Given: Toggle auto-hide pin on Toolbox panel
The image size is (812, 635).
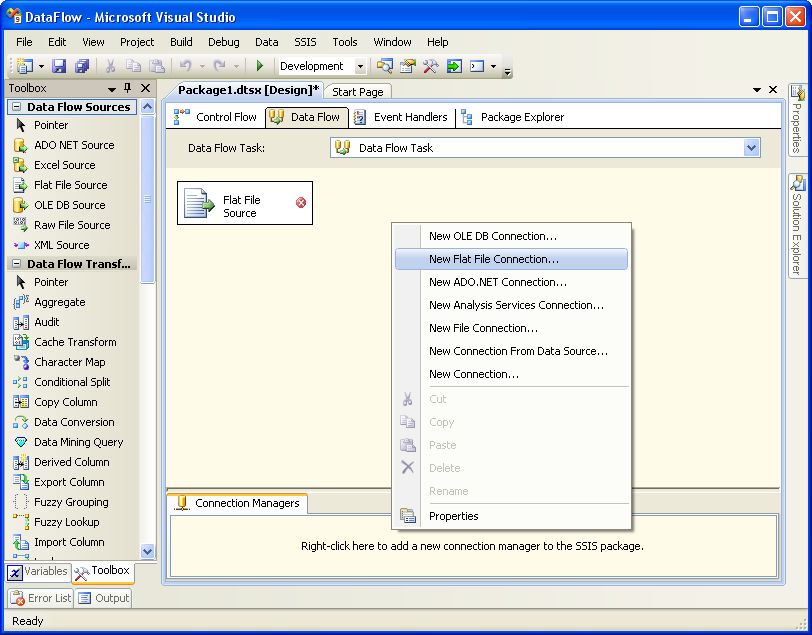Looking at the screenshot, I should coord(129,88).
